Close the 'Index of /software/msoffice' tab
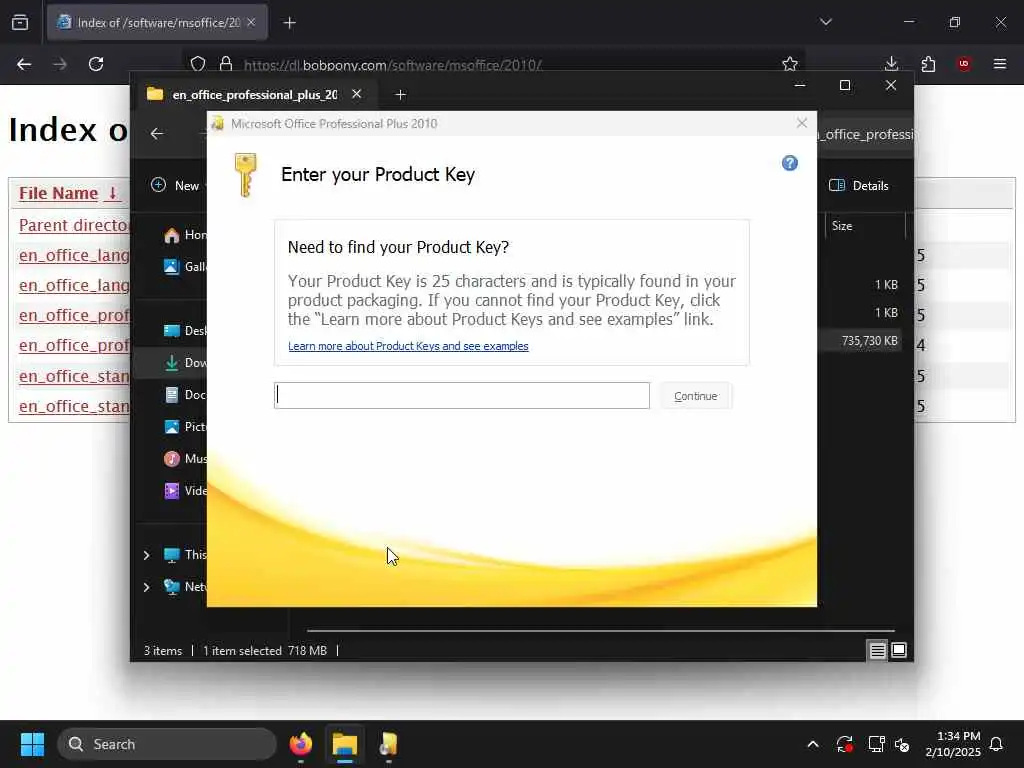 251,22
